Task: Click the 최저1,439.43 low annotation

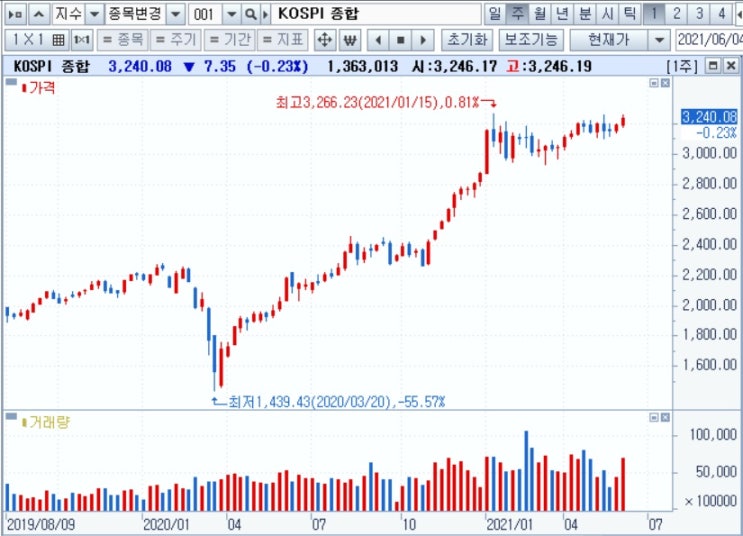Action: click(x=337, y=402)
